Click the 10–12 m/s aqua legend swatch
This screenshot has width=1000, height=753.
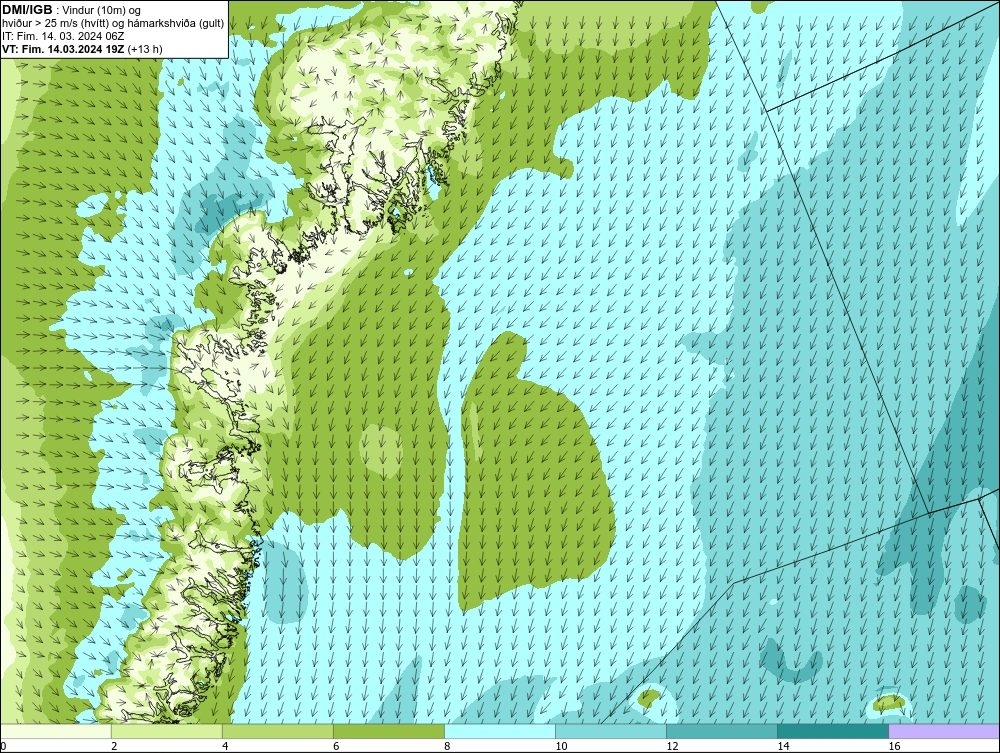point(611,731)
